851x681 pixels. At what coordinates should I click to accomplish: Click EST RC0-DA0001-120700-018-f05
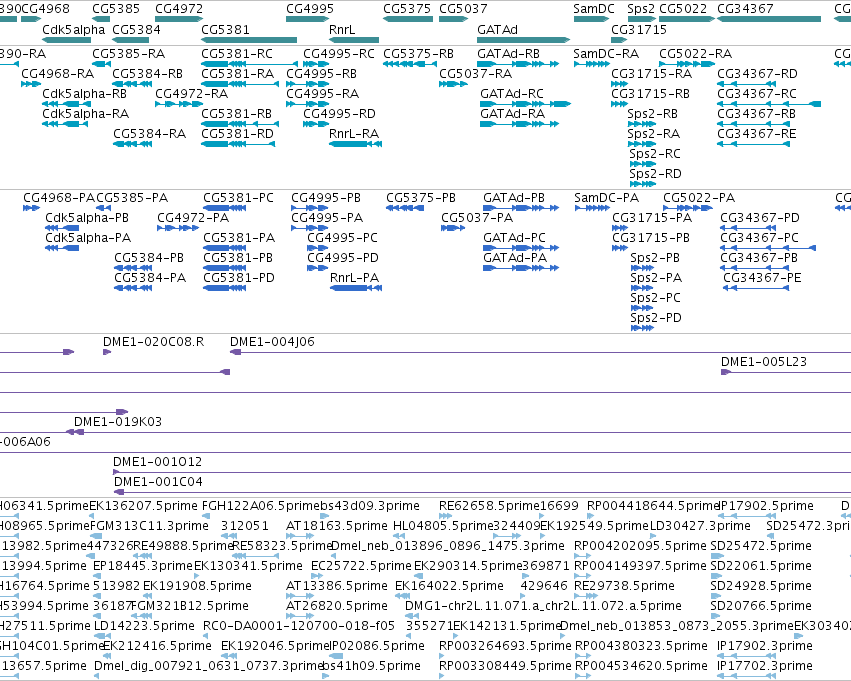299,626
